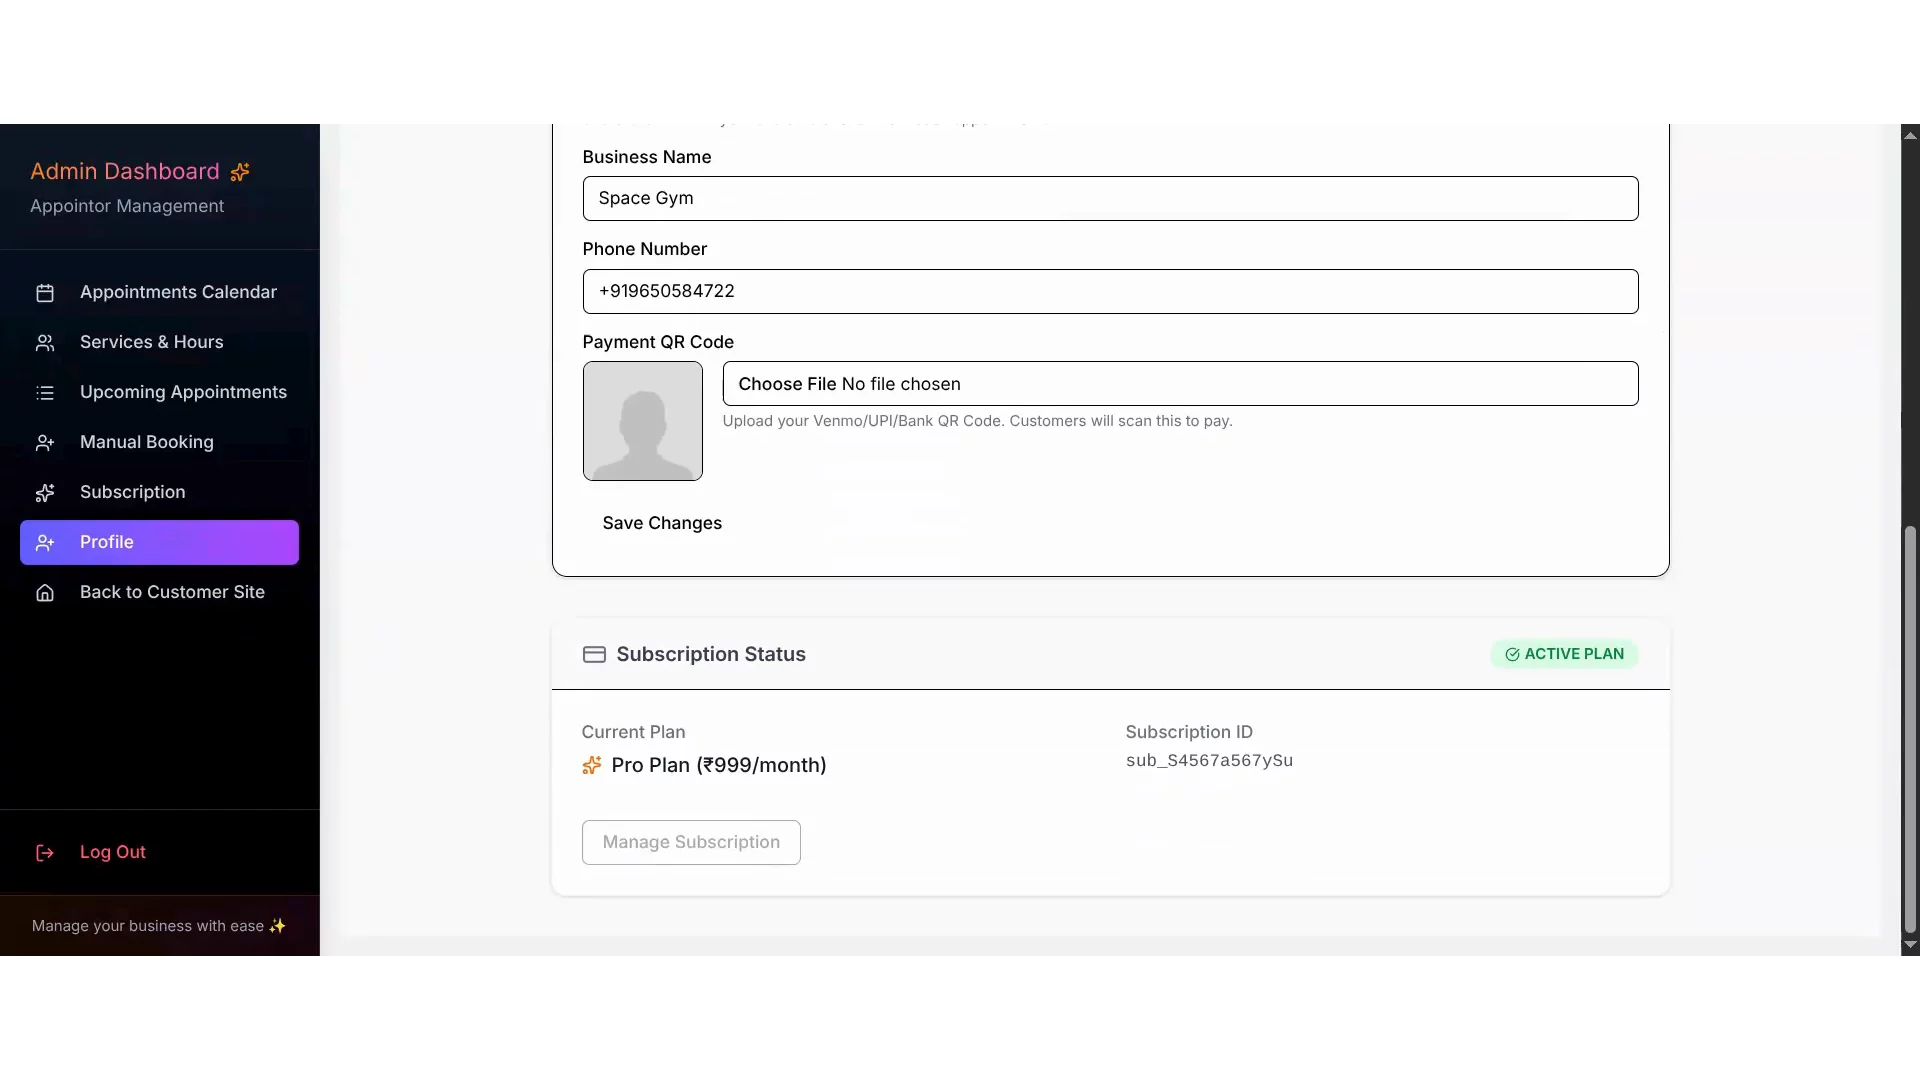The image size is (1920, 1080).
Task: Click the calendar icon beside Appointments Calendar
Action: tap(45, 292)
